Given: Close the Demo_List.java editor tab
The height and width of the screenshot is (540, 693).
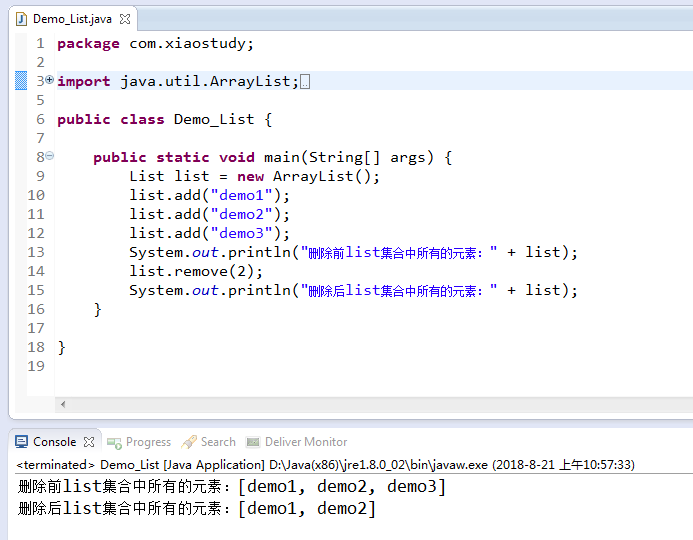Looking at the screenshot, I should [x=125, y=19].
